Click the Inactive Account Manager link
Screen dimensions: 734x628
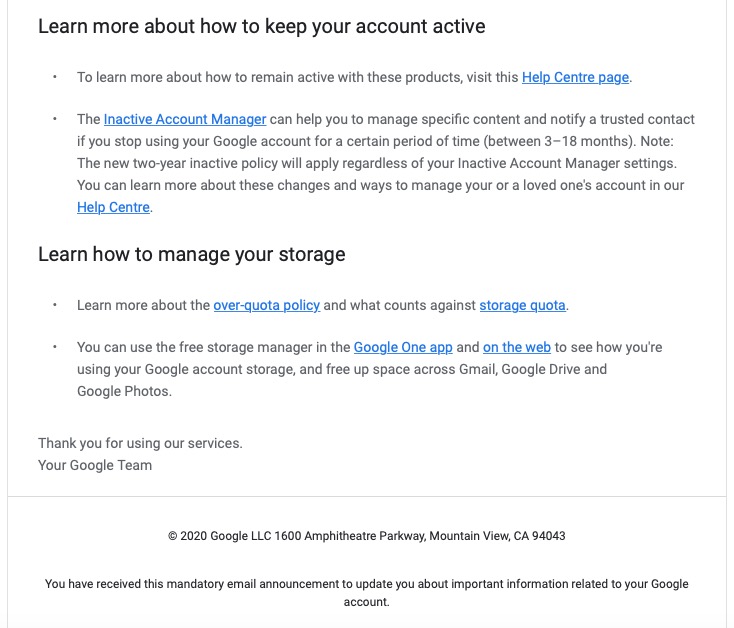coord(184,119)
